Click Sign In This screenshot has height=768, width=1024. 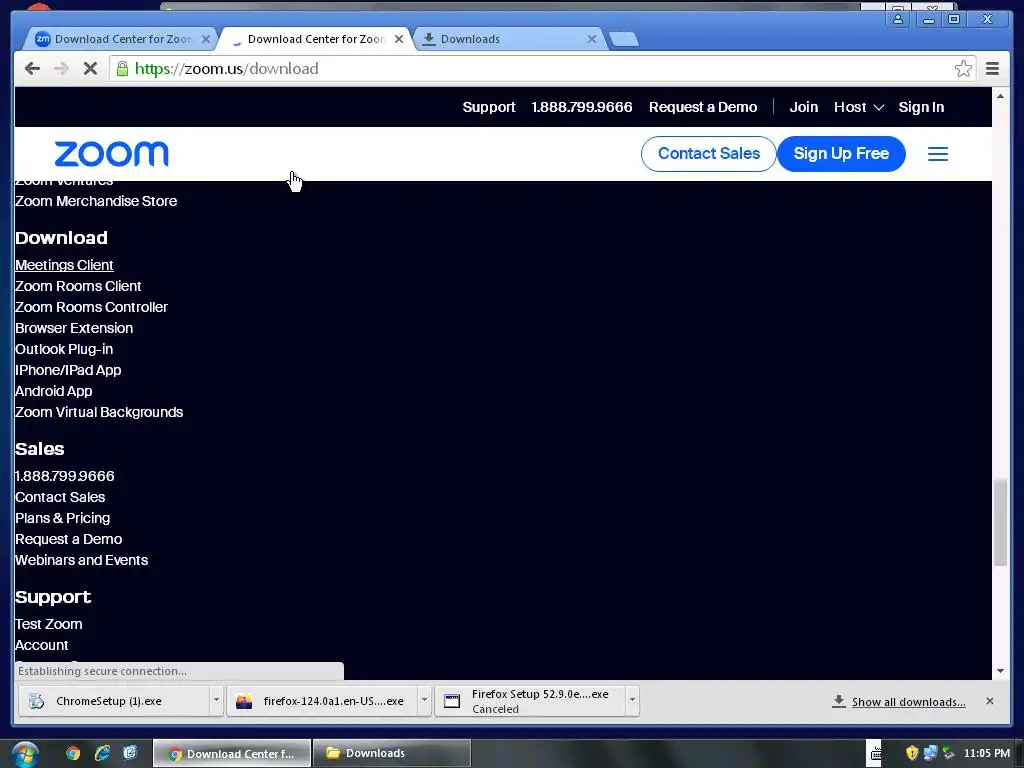[921, 107]
